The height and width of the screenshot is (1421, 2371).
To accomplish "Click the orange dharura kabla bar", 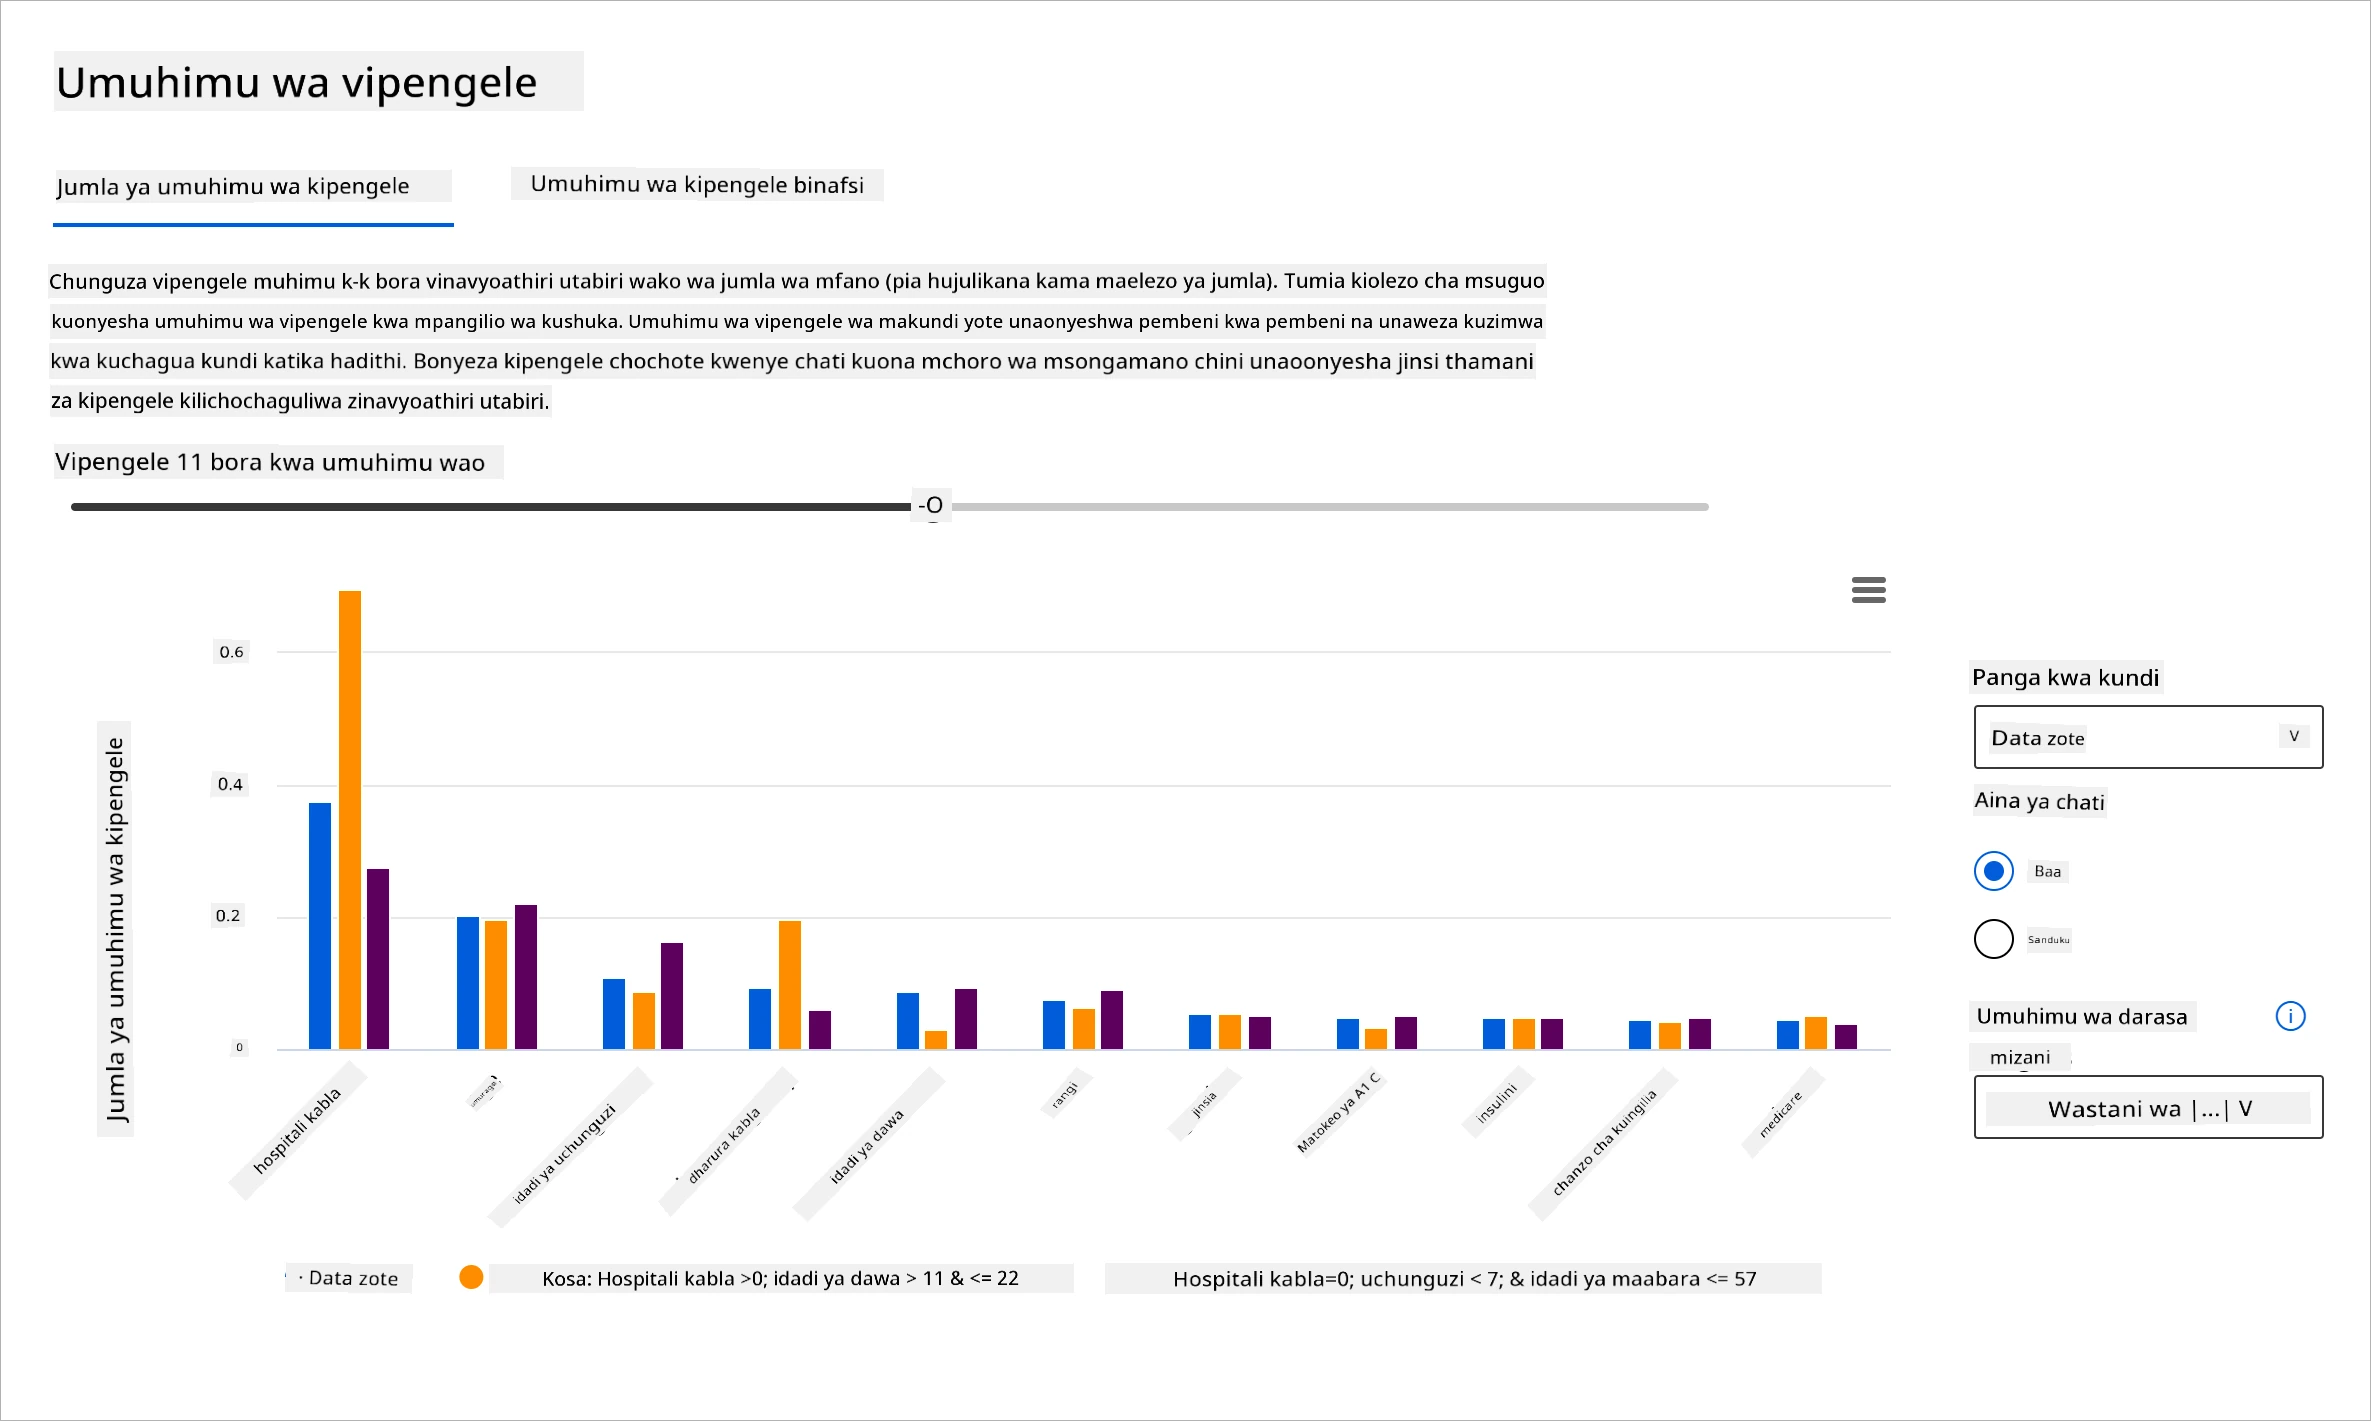I will tap(790, 984).
